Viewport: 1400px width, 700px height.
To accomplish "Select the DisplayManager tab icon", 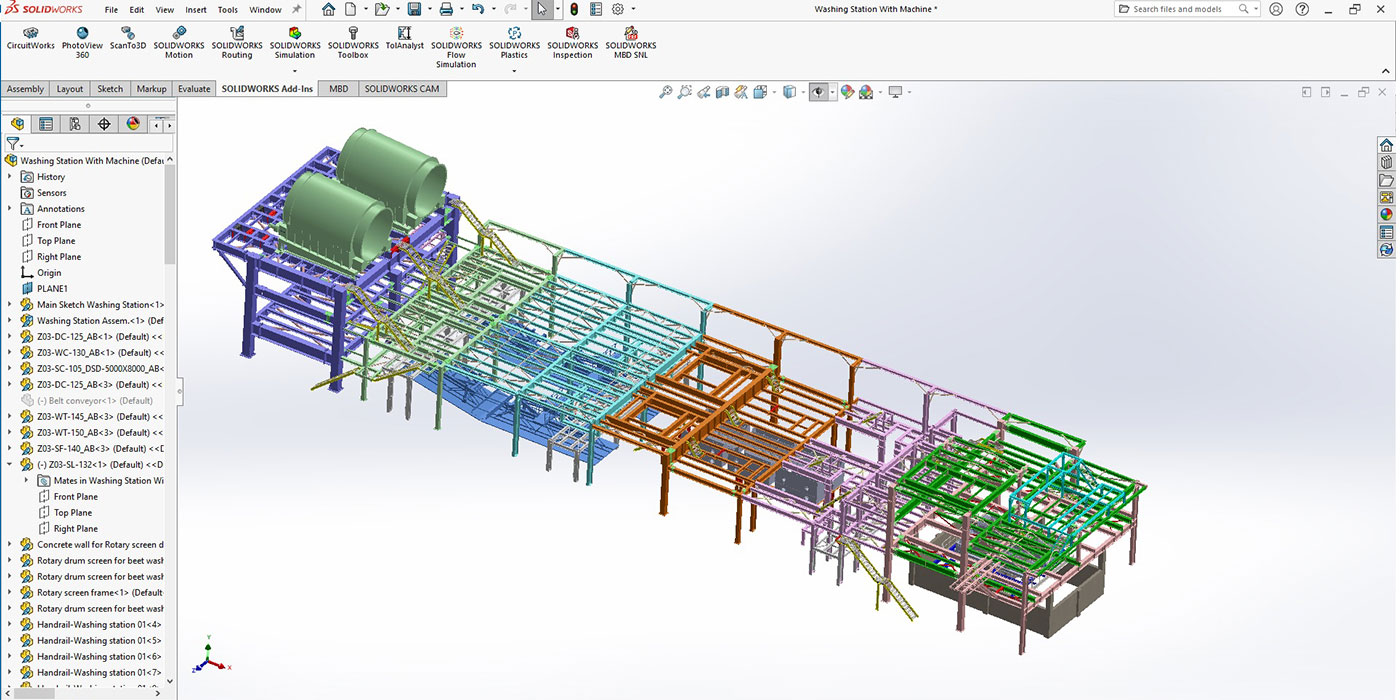I will click(x=133, y=124).
